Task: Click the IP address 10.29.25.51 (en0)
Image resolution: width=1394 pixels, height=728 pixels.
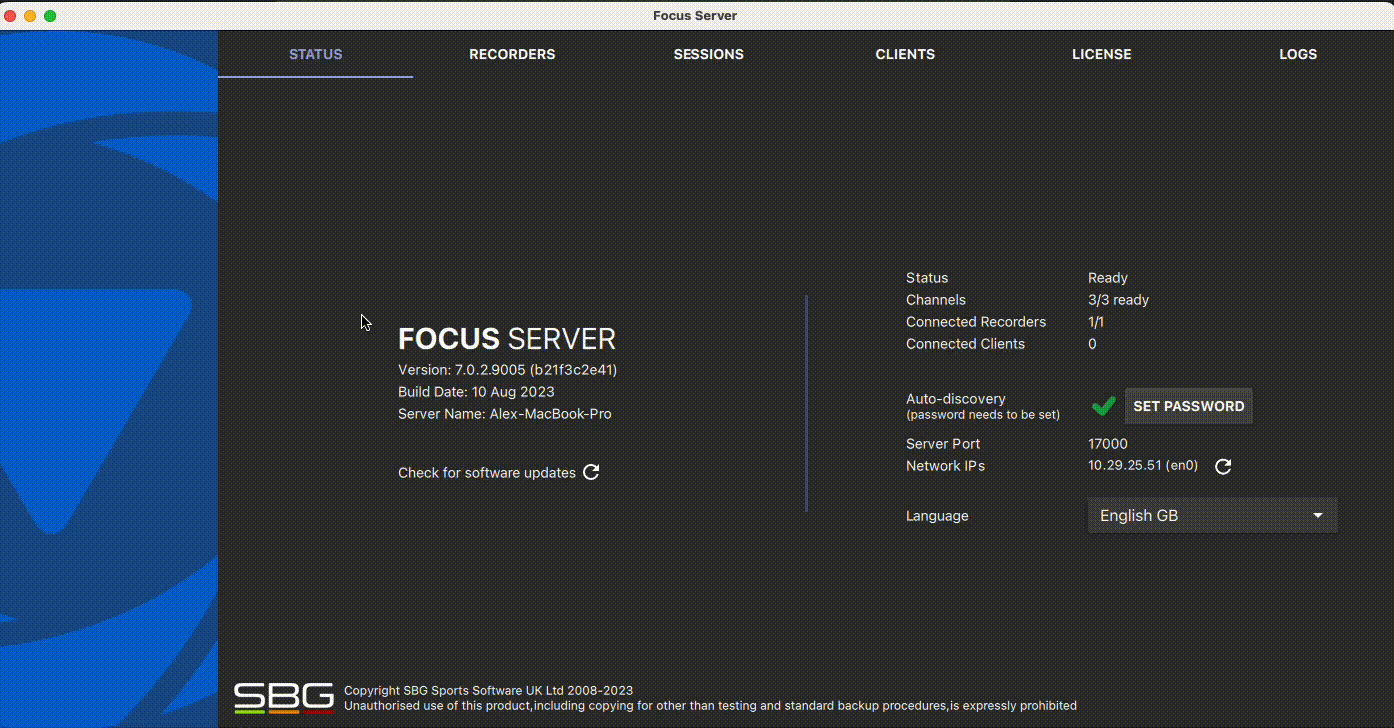Action: (x=1143, y=466)
